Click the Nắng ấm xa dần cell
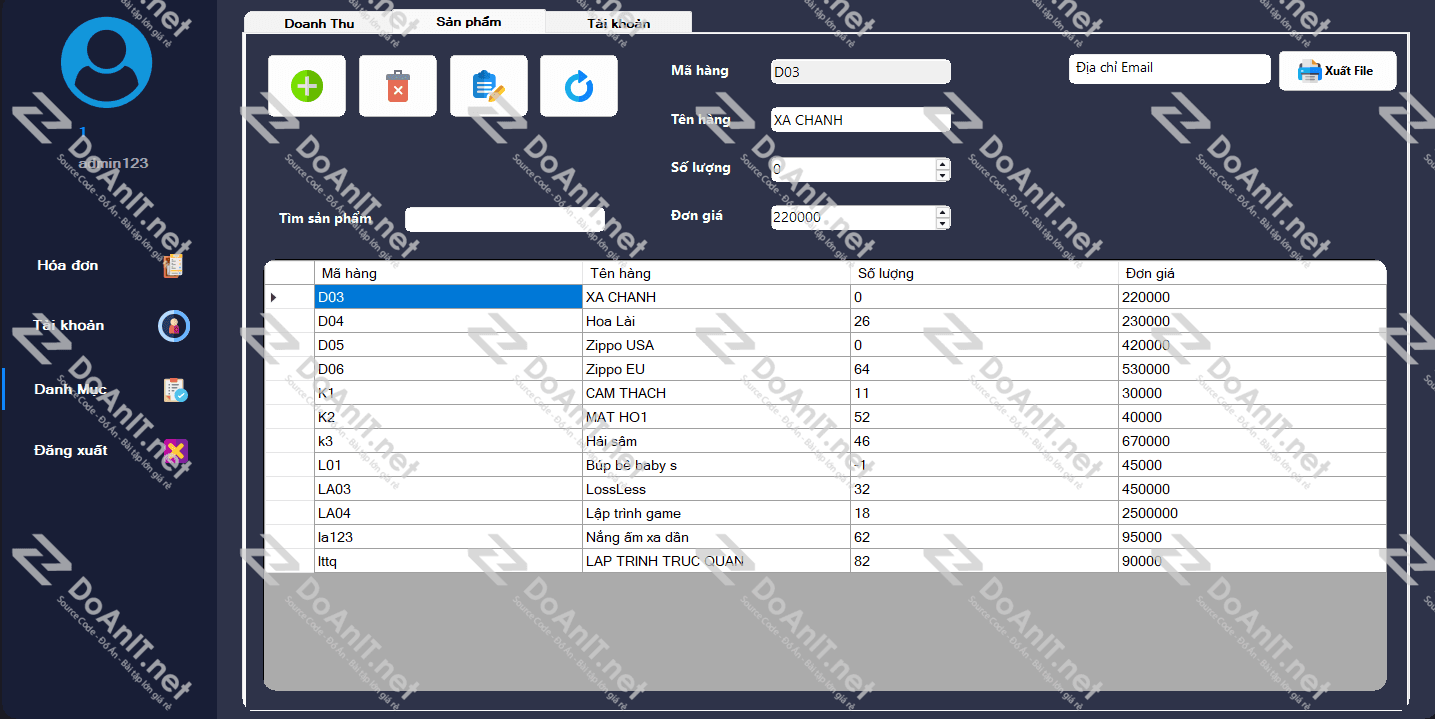The image size is (1435, 719). (716, 537)
